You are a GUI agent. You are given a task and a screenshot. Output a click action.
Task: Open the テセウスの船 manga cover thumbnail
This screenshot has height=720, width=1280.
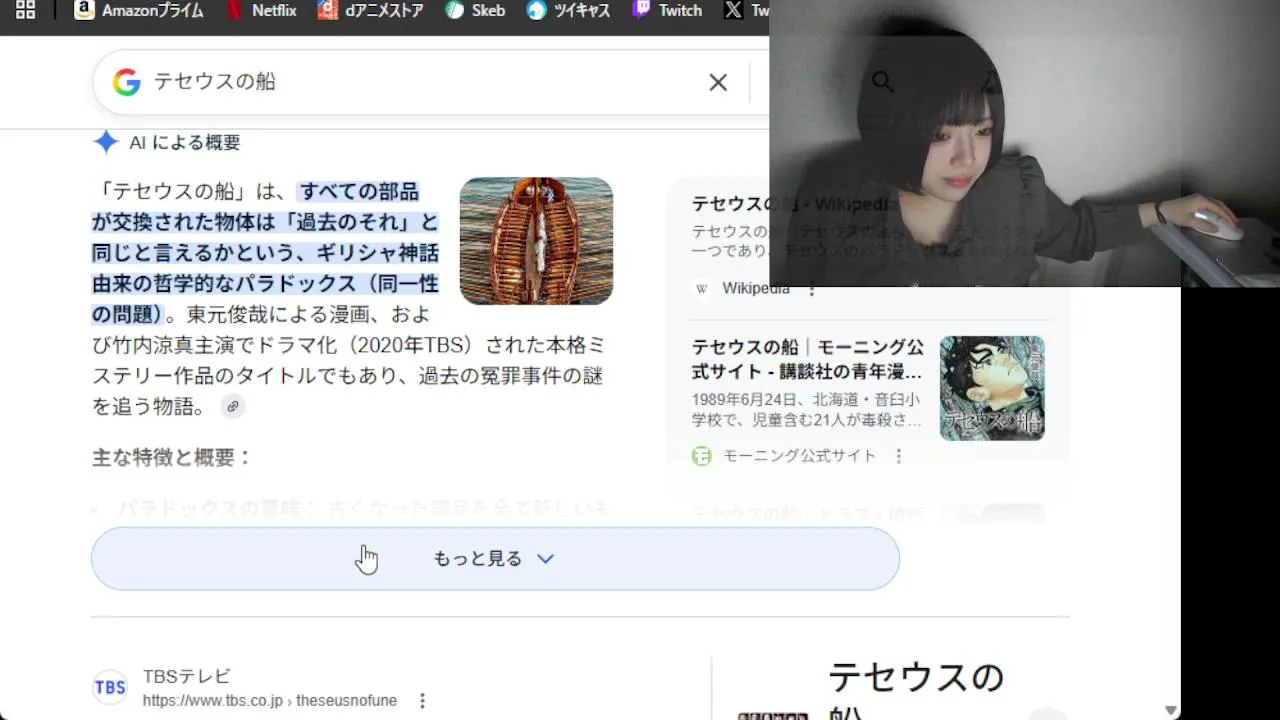(992, 388)
